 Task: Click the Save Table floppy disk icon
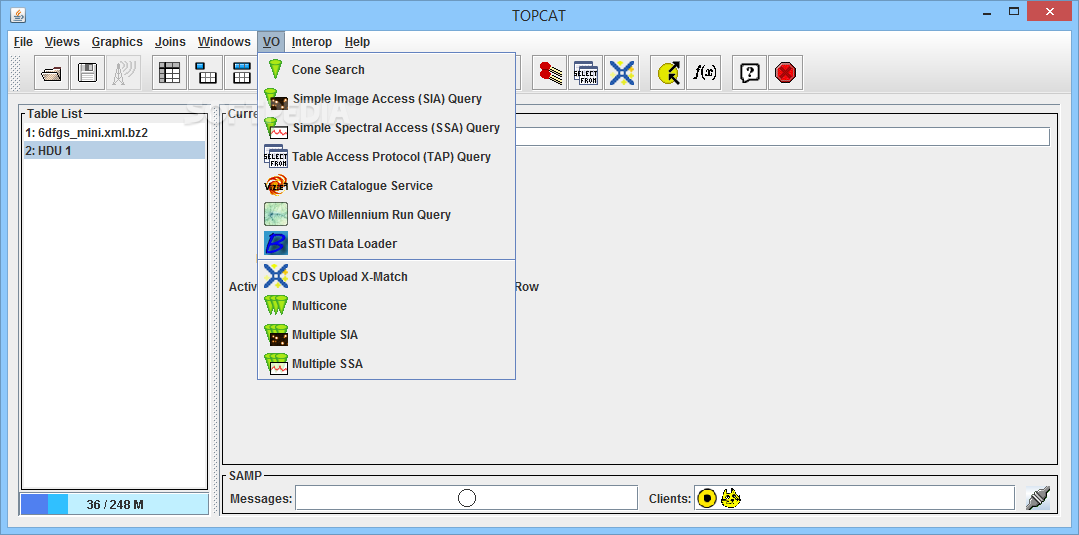[87, 72]
